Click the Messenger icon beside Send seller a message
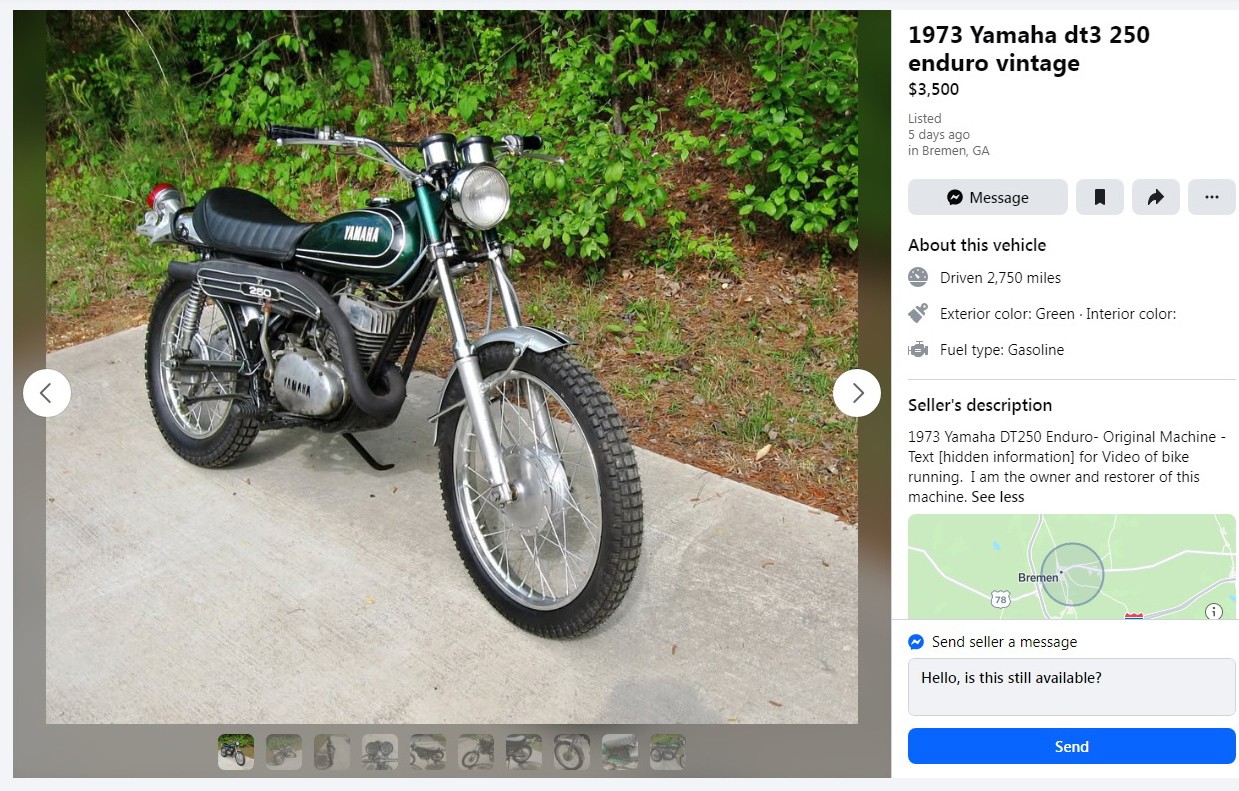Screen dimensions: 1239x791 click(x=916, y=642)
